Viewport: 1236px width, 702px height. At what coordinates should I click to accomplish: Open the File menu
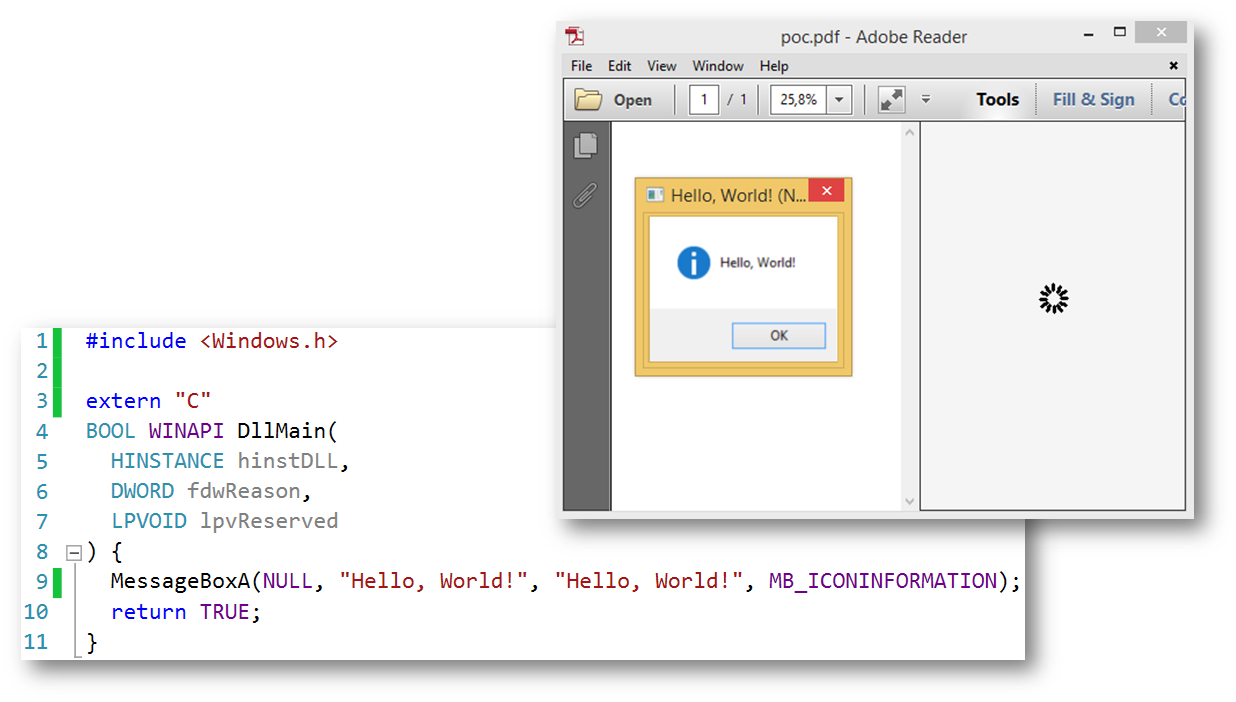(x=581, y=66)
